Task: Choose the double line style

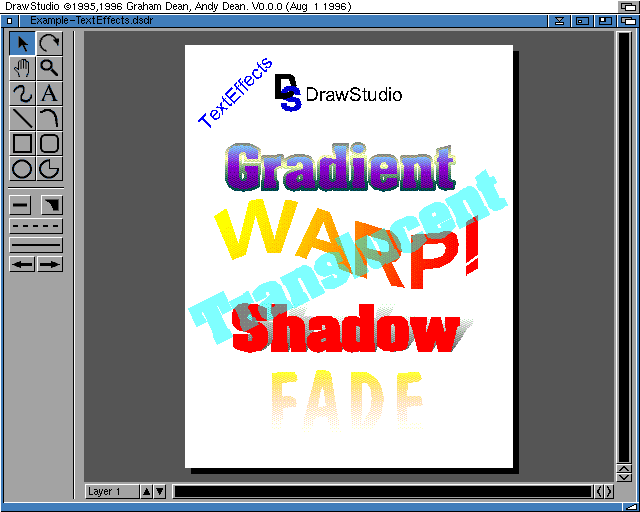Action: click(36, 245)
